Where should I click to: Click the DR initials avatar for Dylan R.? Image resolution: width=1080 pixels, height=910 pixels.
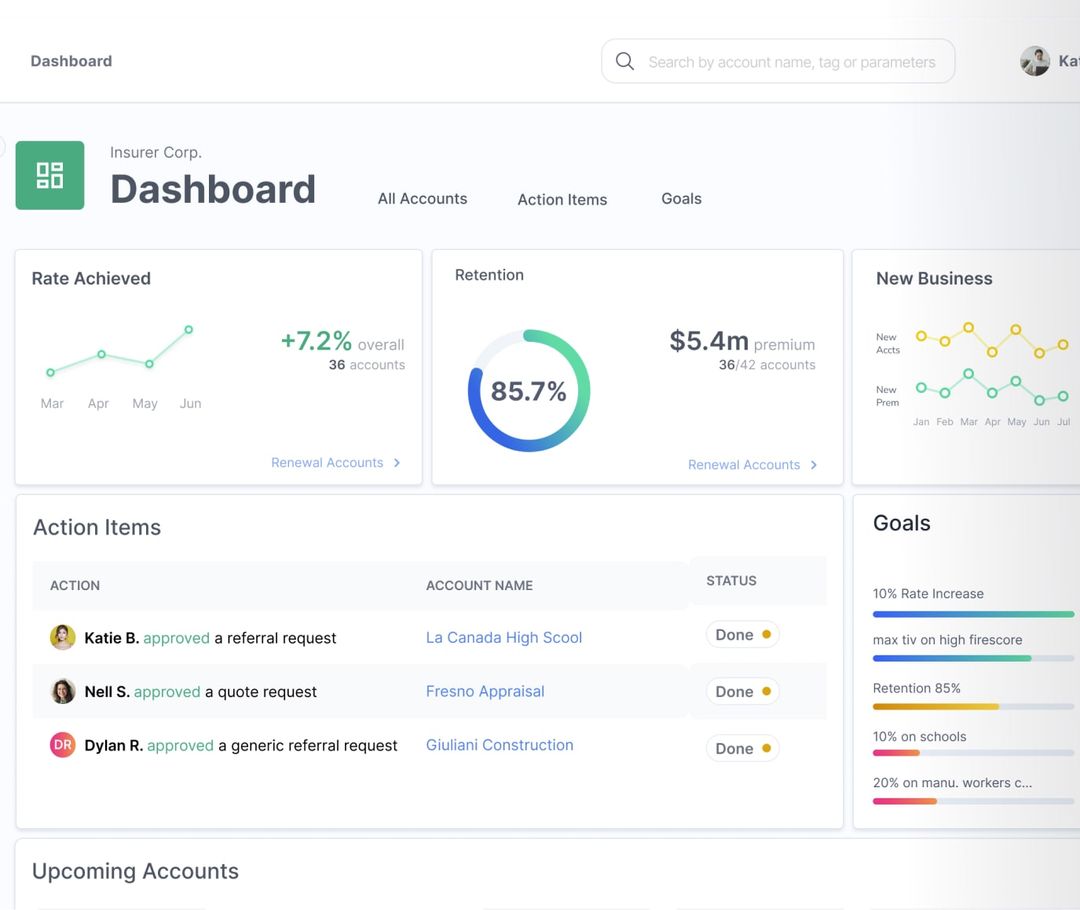[x=63, y=745]
